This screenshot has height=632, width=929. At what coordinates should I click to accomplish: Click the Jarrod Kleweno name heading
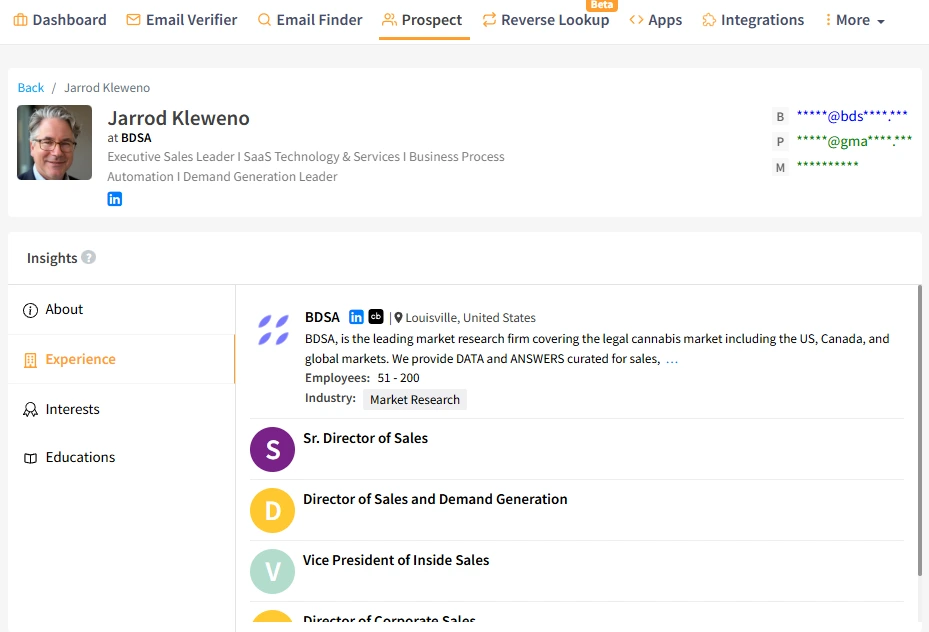click(178, 118)
